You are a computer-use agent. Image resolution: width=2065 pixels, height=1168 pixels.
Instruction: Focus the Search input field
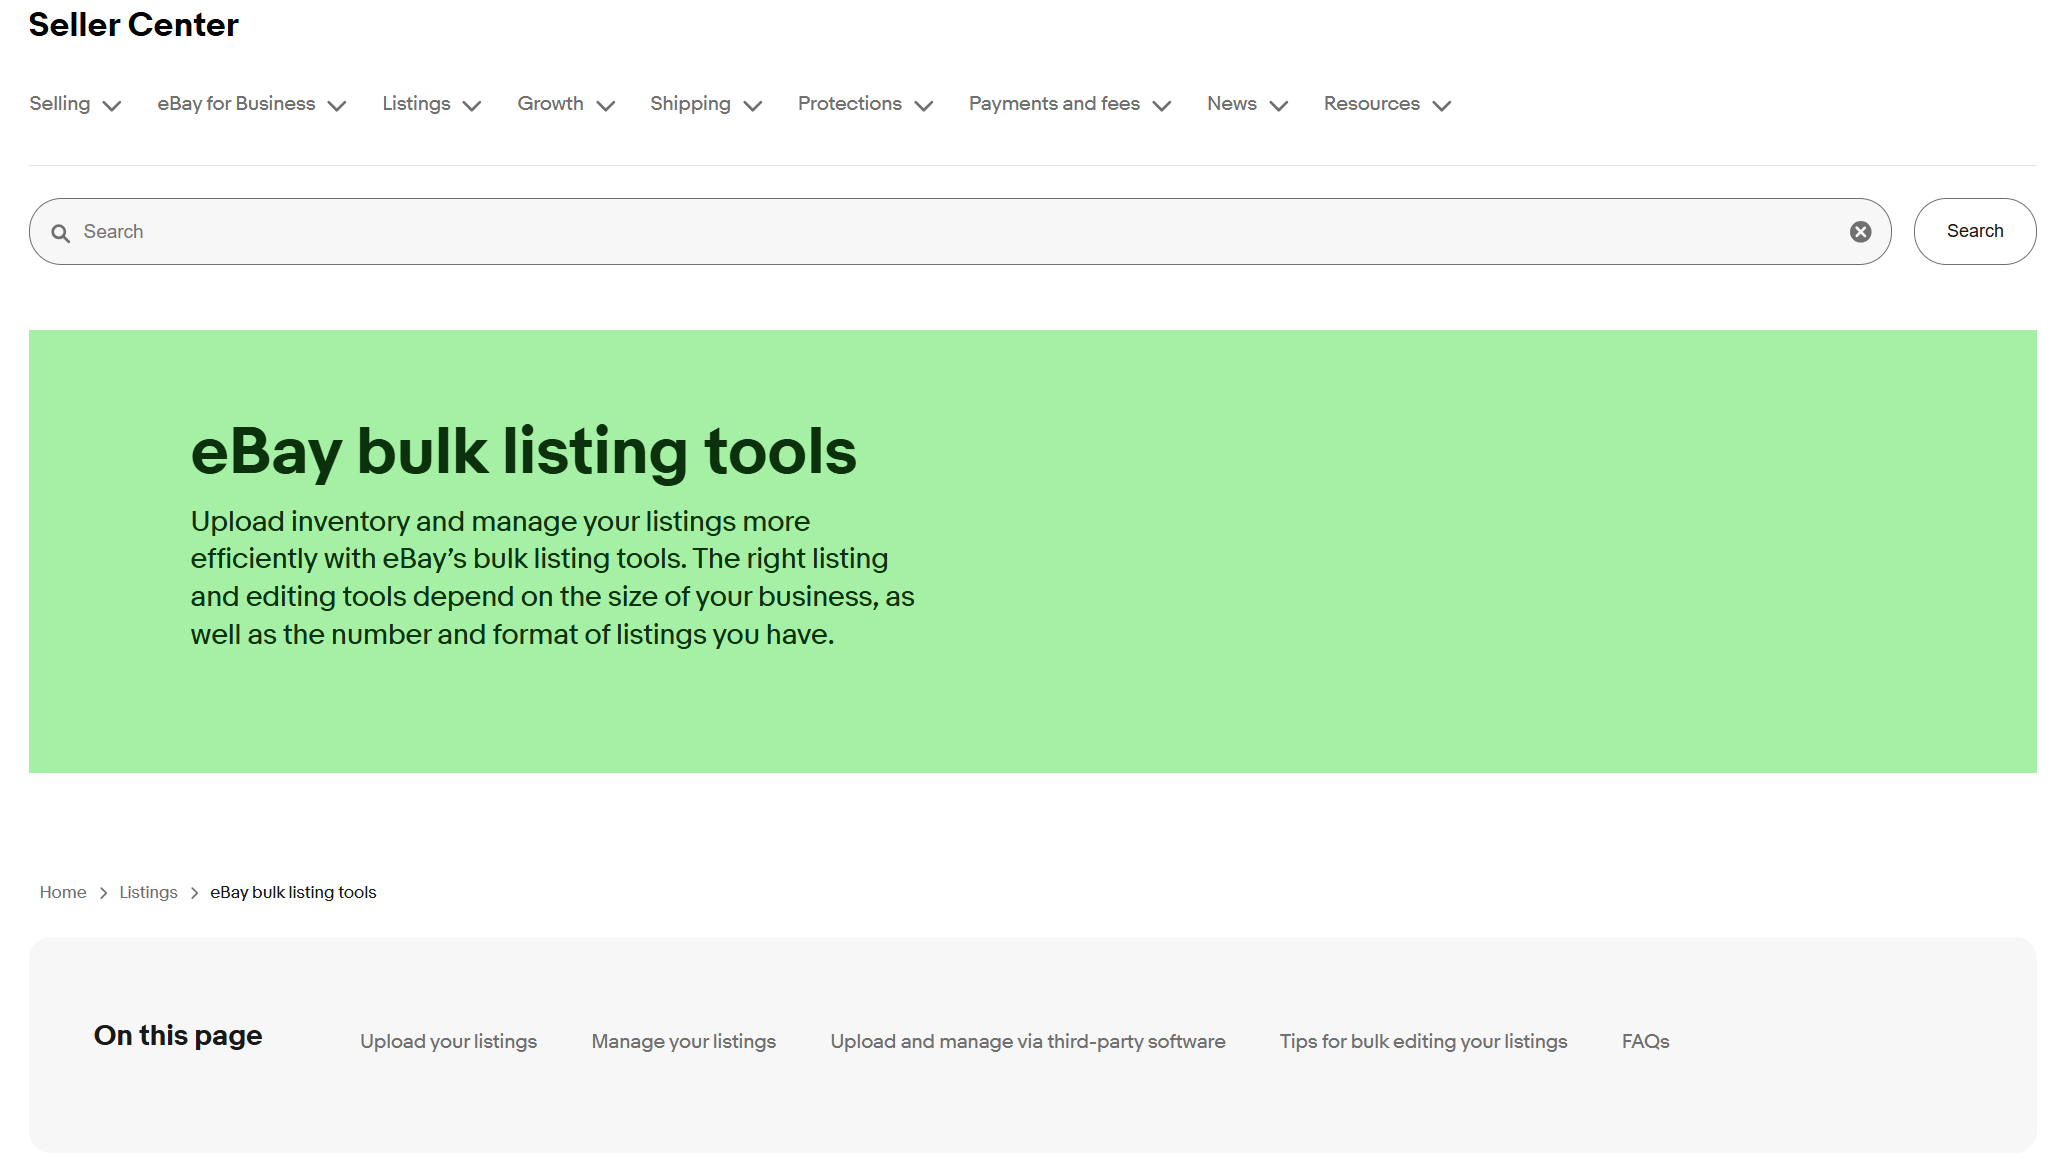(960, 232)
